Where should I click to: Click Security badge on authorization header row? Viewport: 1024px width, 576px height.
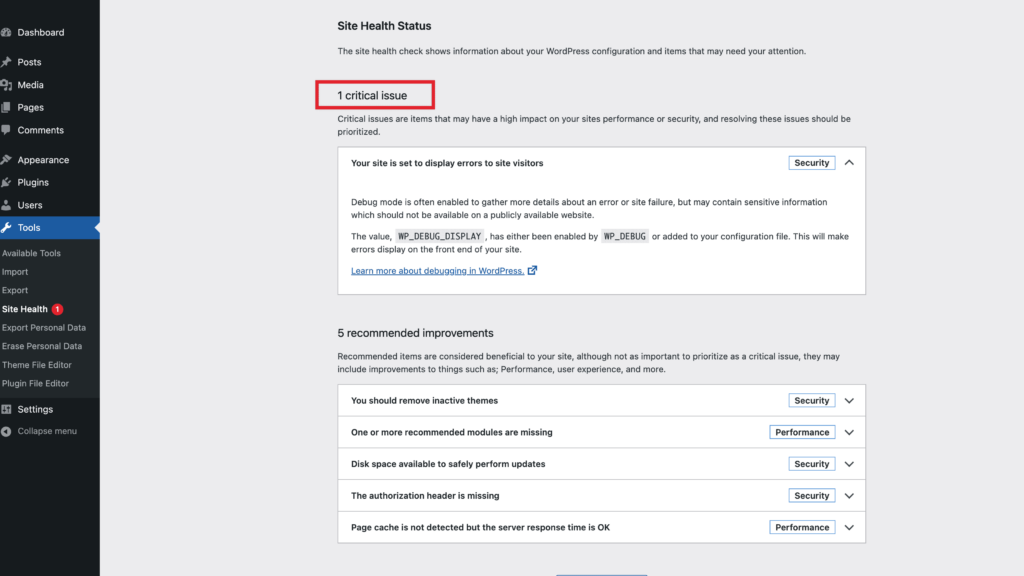pyautogui.click(x=812, y=496)
